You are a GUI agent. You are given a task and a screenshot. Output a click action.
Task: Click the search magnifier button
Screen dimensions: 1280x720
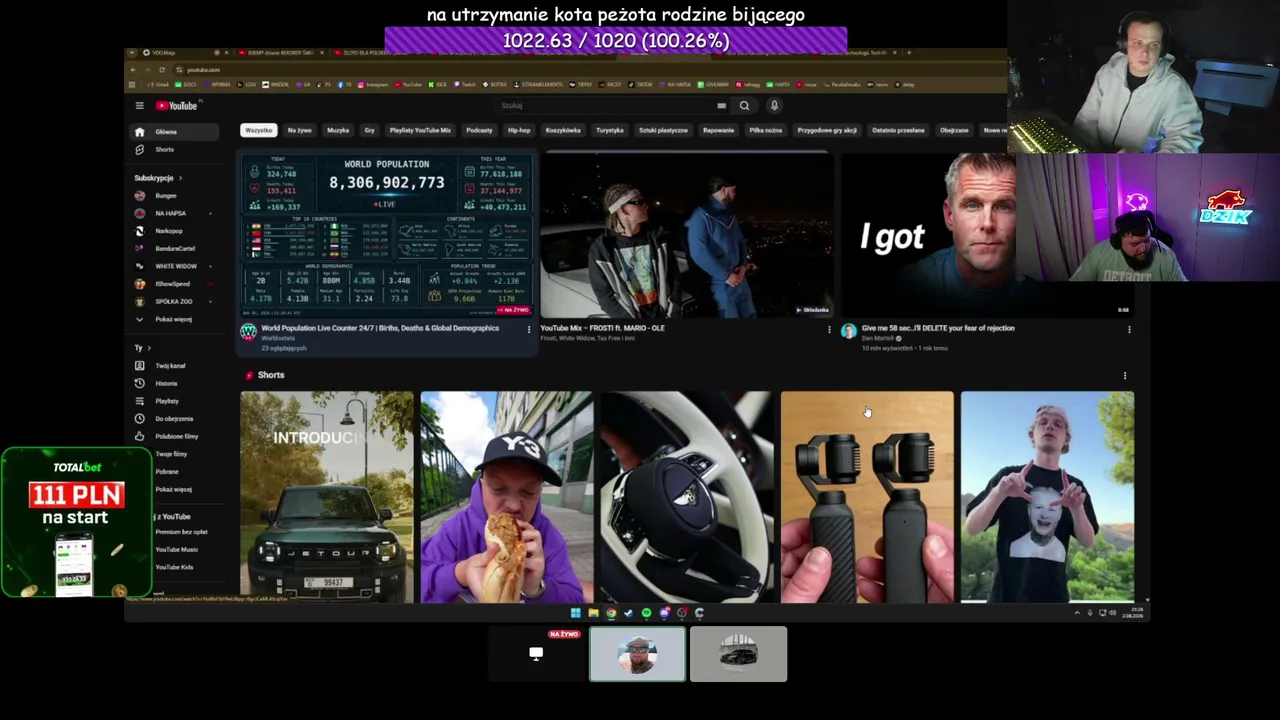tap(744, 105)
